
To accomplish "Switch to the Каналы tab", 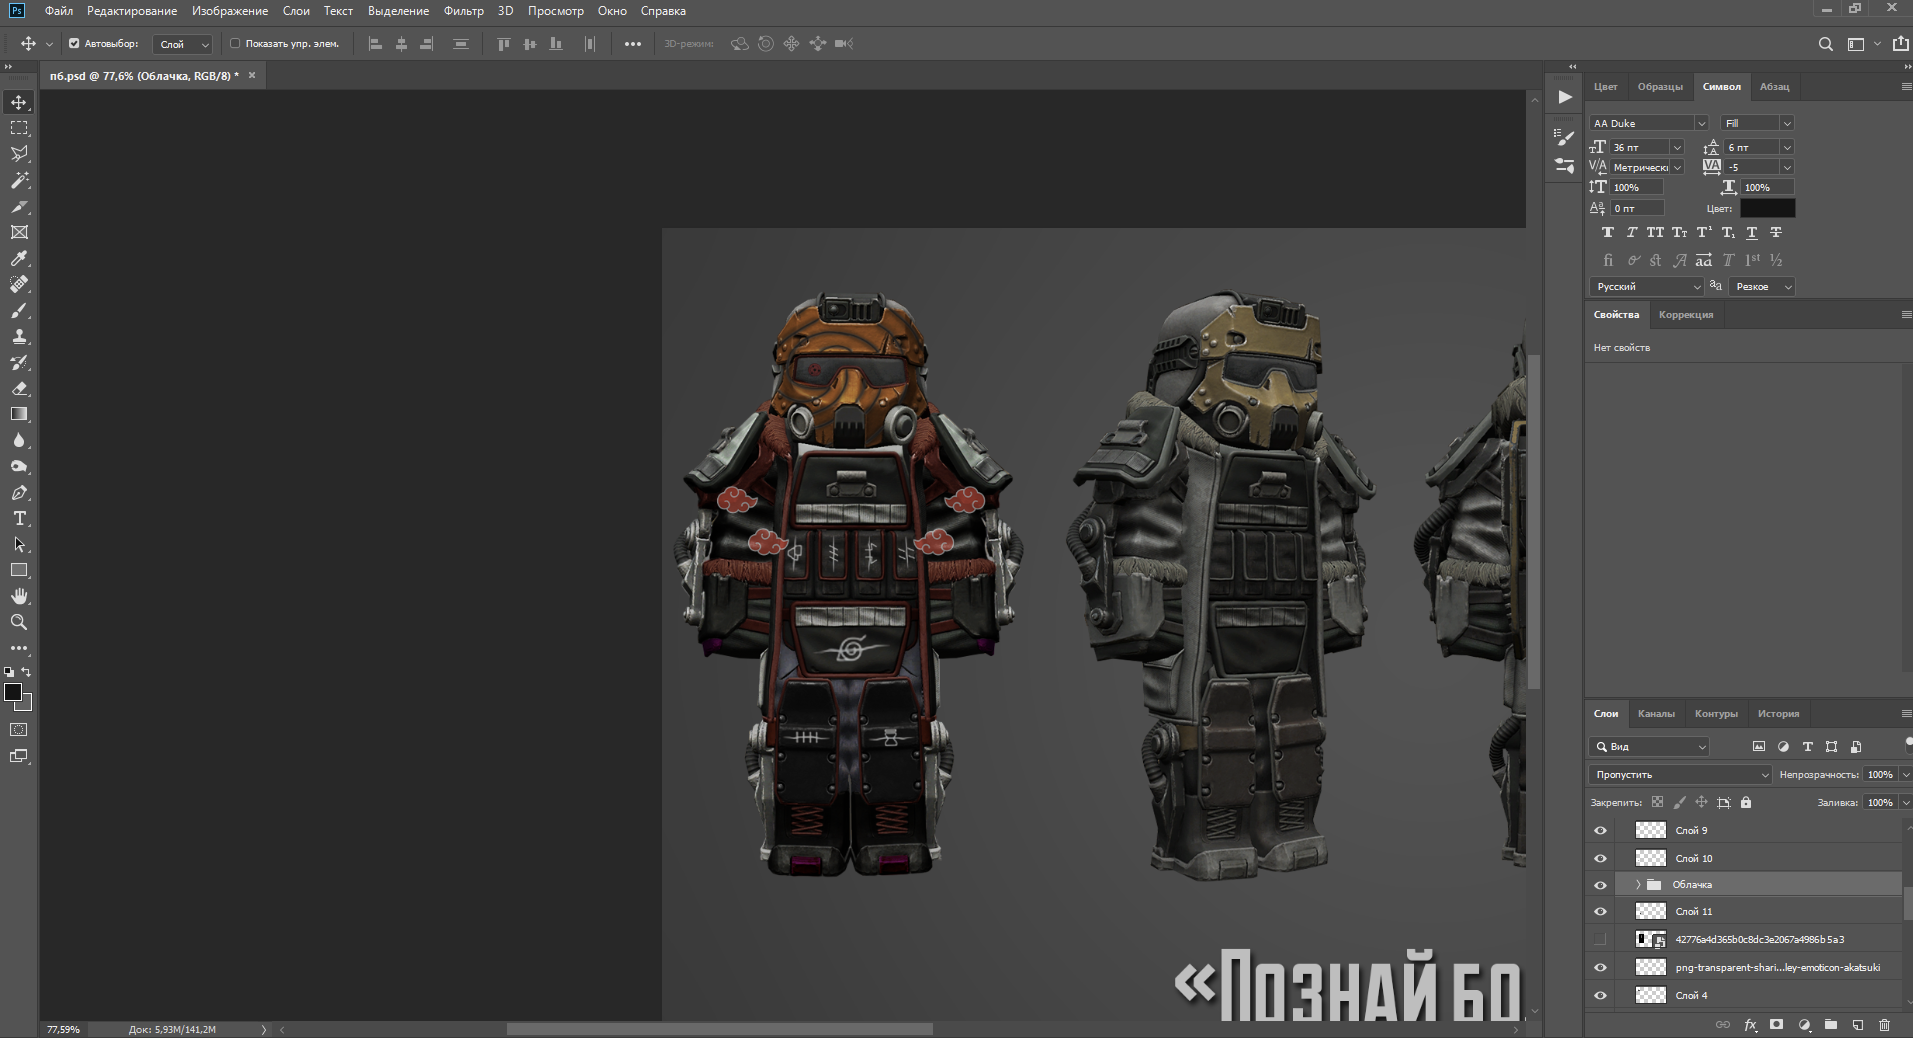I will 1656,713.
